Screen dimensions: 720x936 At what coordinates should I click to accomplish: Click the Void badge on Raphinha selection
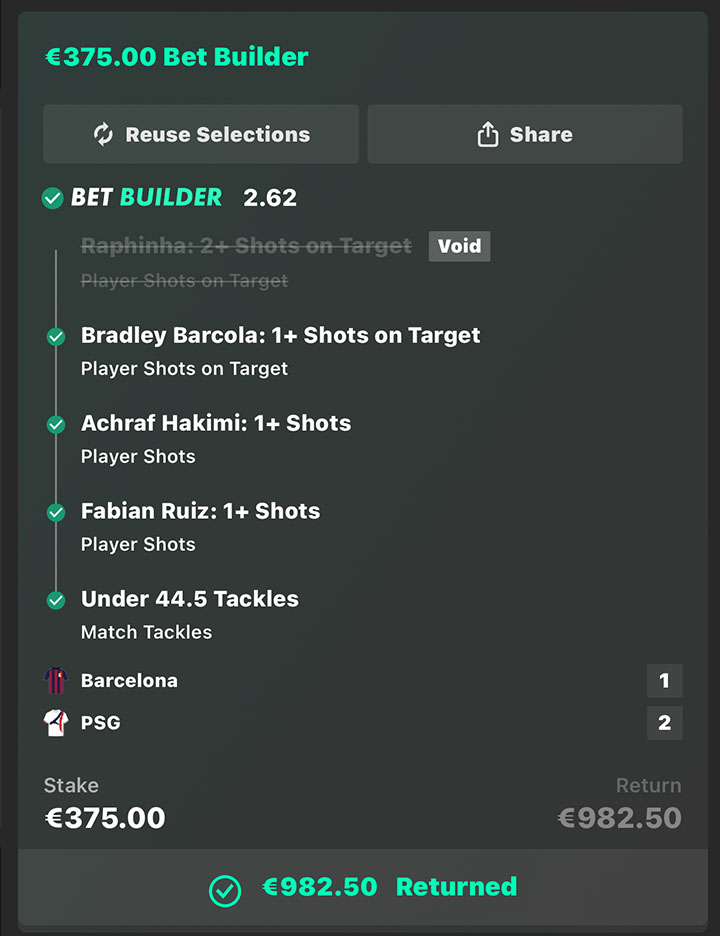click(459, 246)
